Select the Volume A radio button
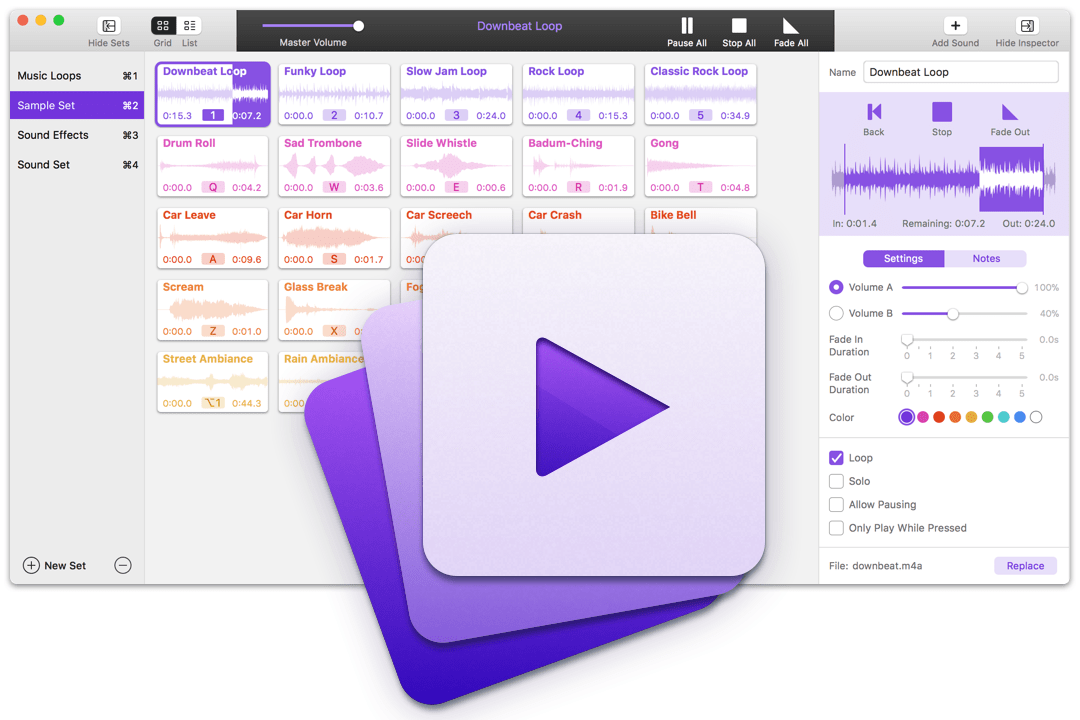 click(836, 287)
